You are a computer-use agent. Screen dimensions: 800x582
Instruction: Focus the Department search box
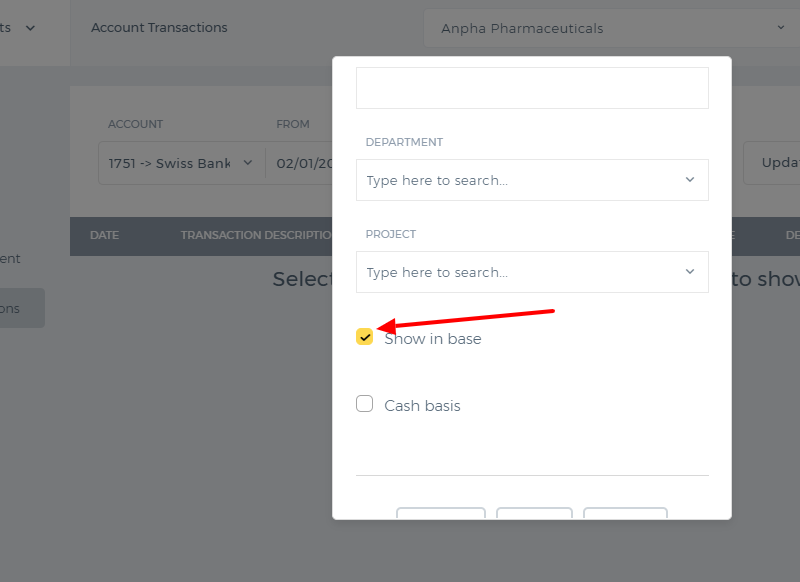532,180
